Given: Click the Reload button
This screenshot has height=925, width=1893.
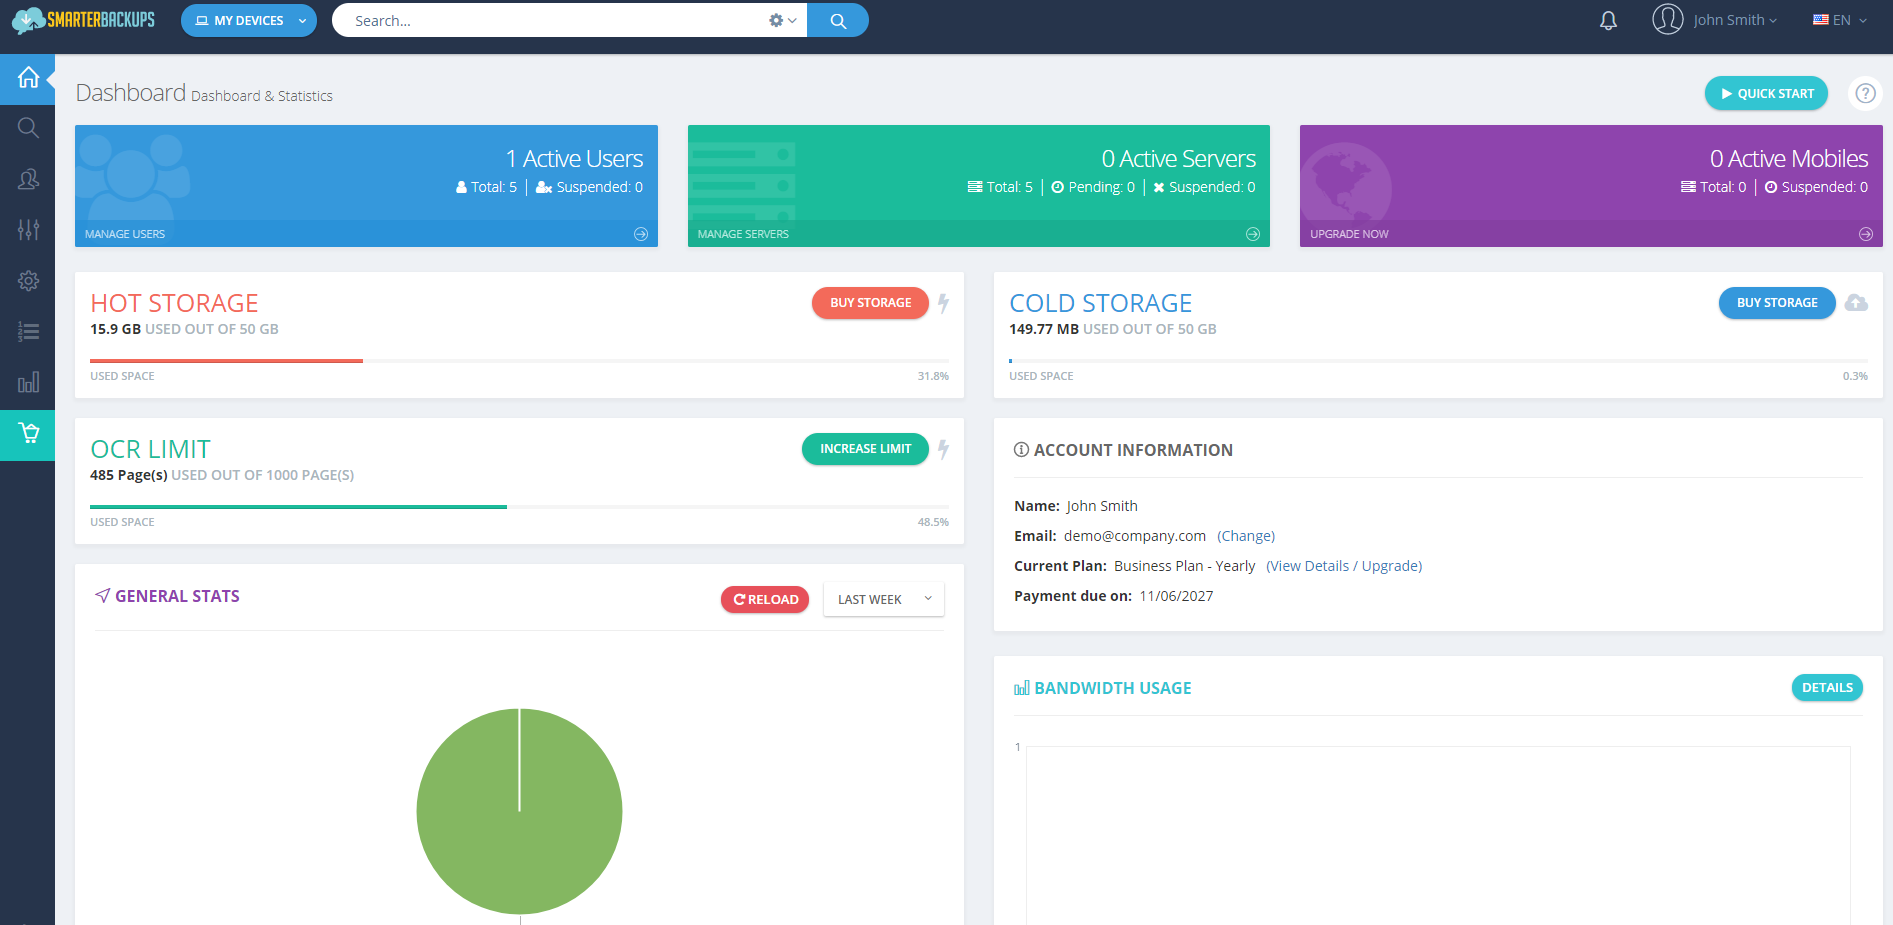Looking at the screenshot, I should [765, 599].
